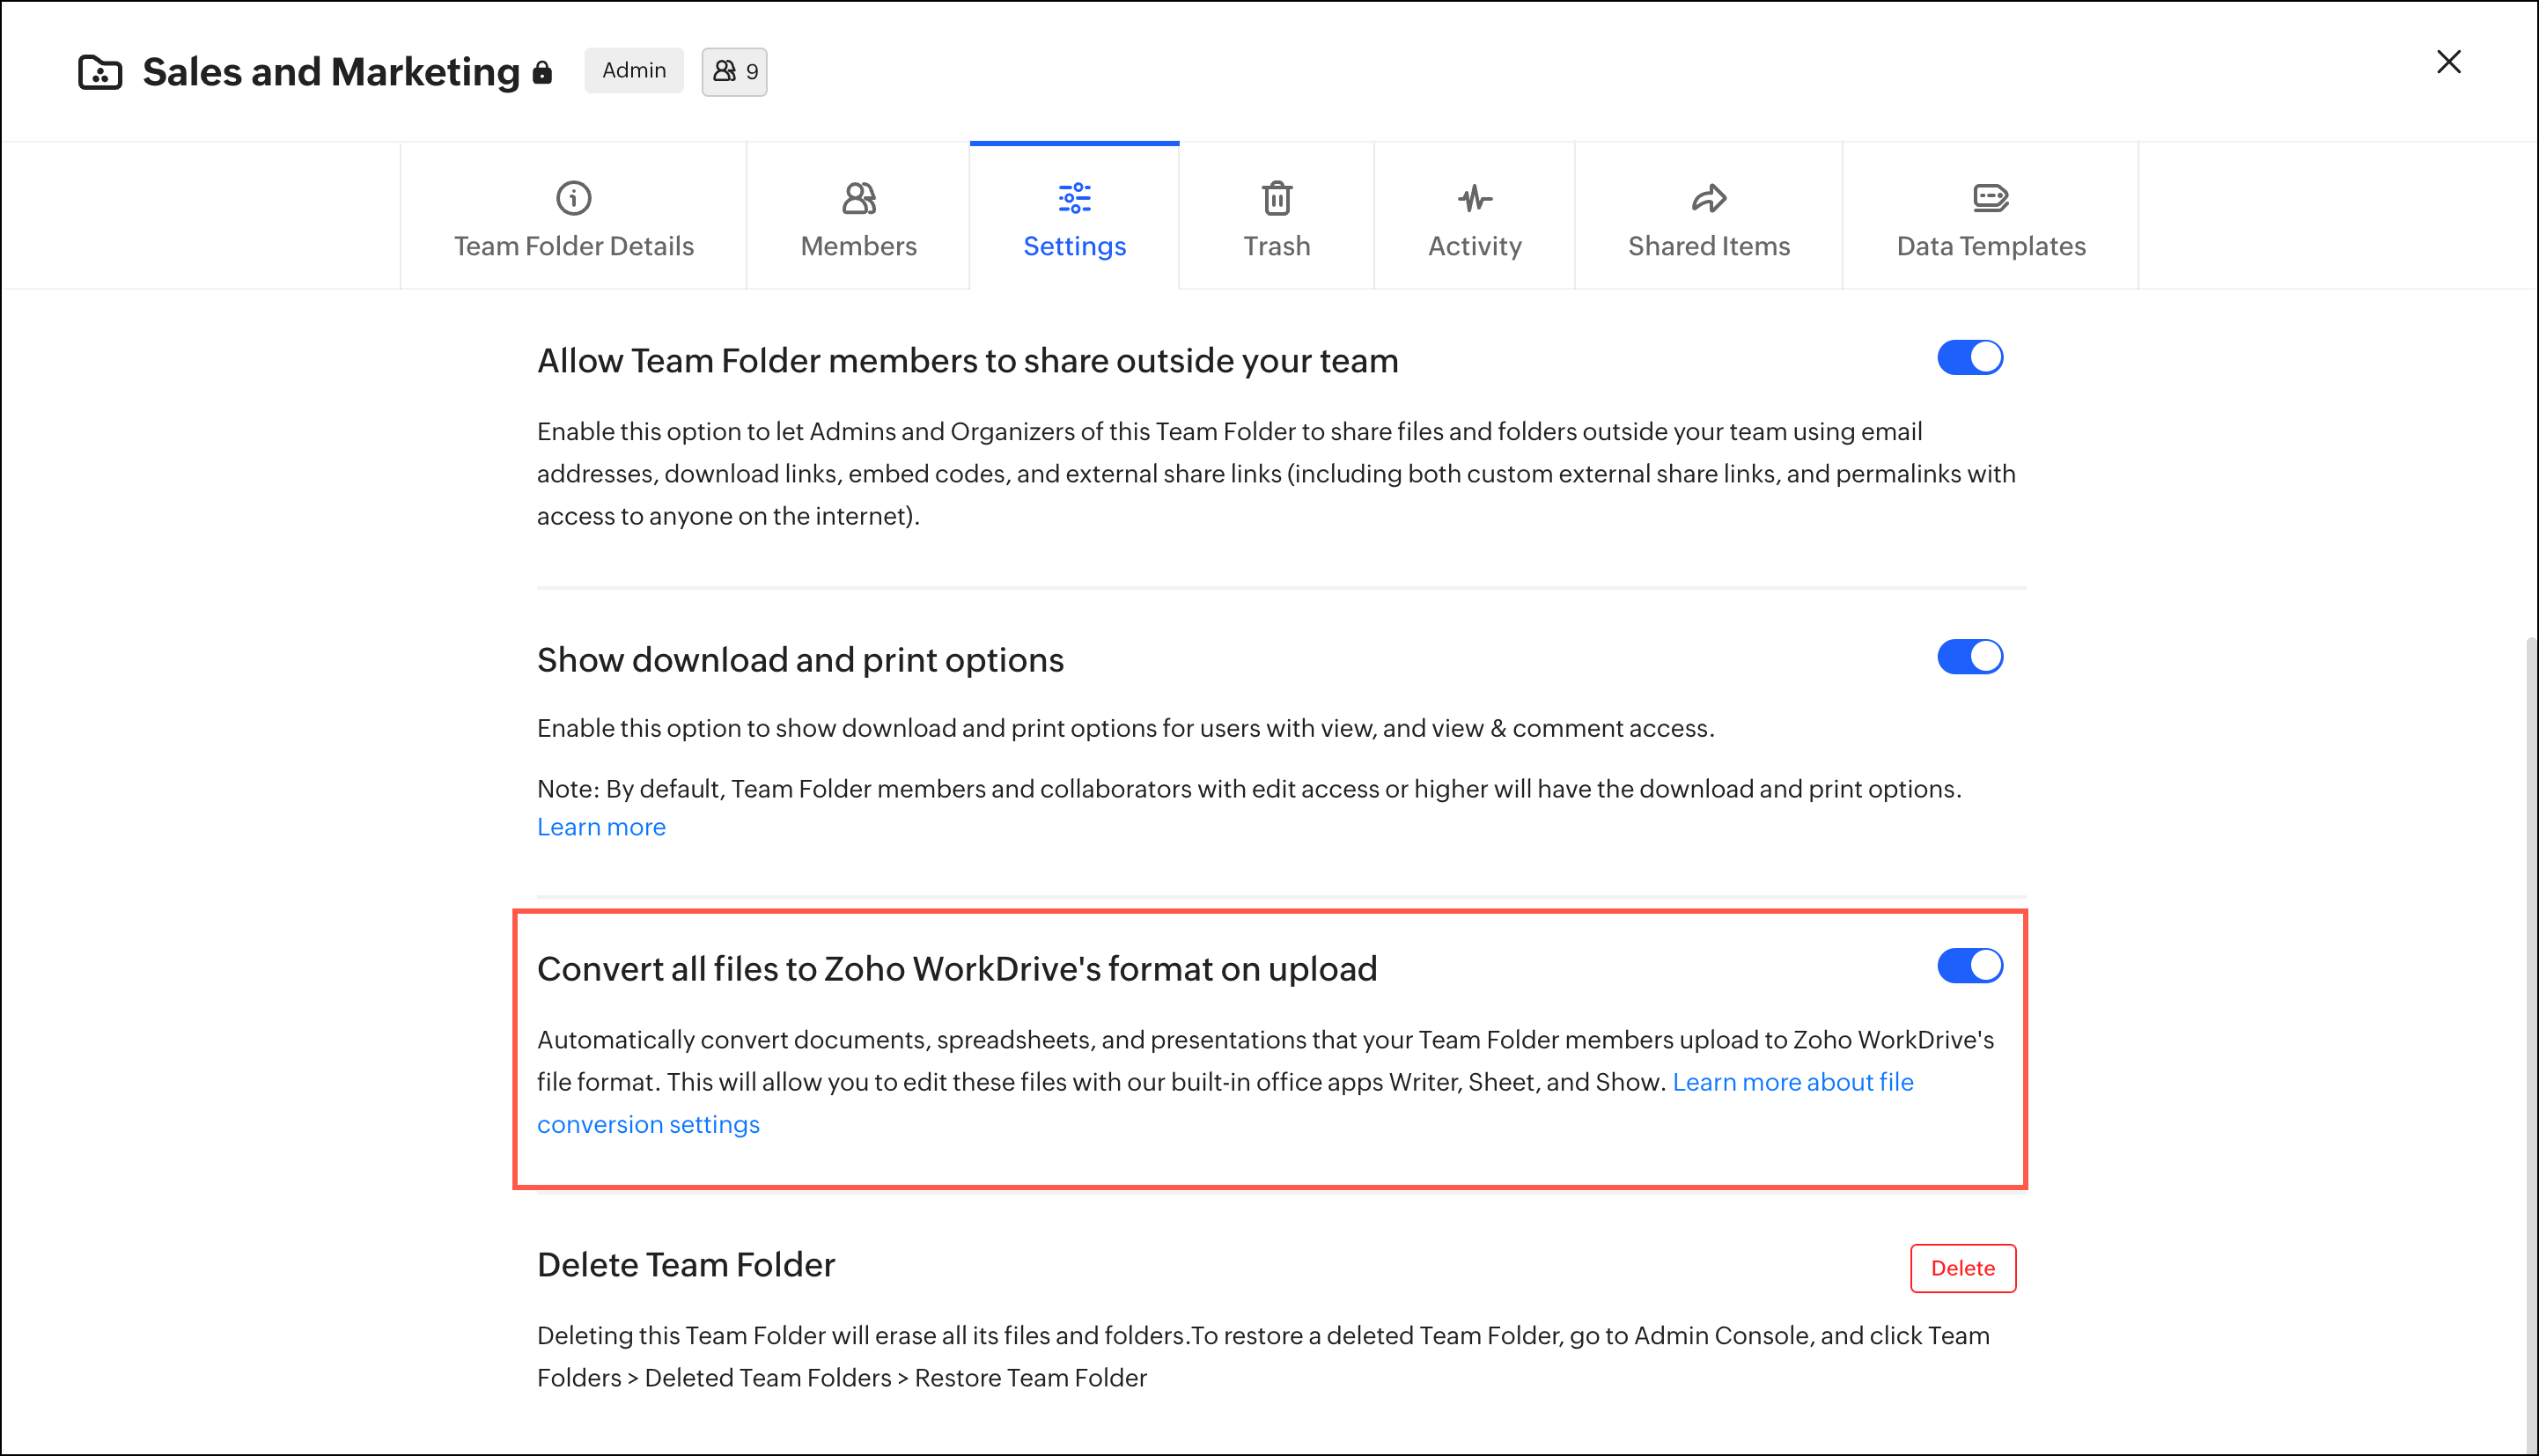Click the team folder icon beside title
This screenshot has height=1456, width=2539.
point(100,72)
